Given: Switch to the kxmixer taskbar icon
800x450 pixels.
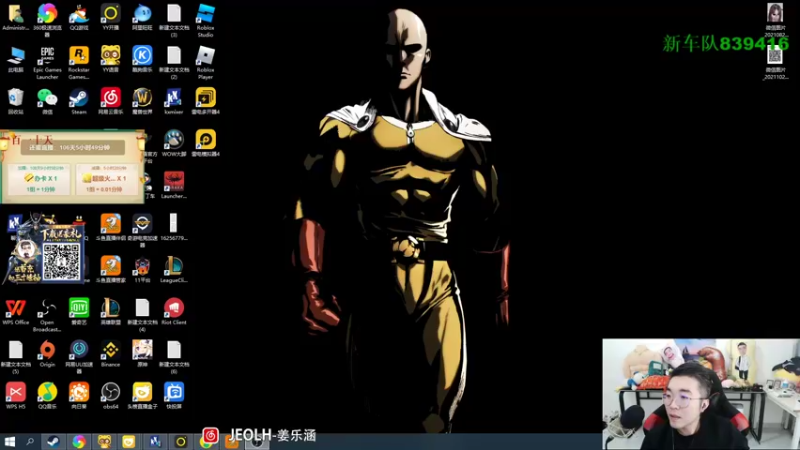Looking at the screenshot, I should [155, 442].
